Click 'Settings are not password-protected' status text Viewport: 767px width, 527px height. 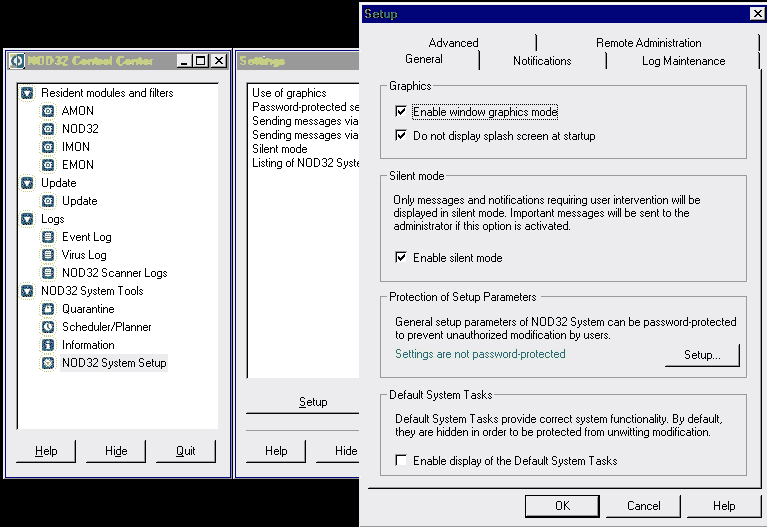pos(480,354)
